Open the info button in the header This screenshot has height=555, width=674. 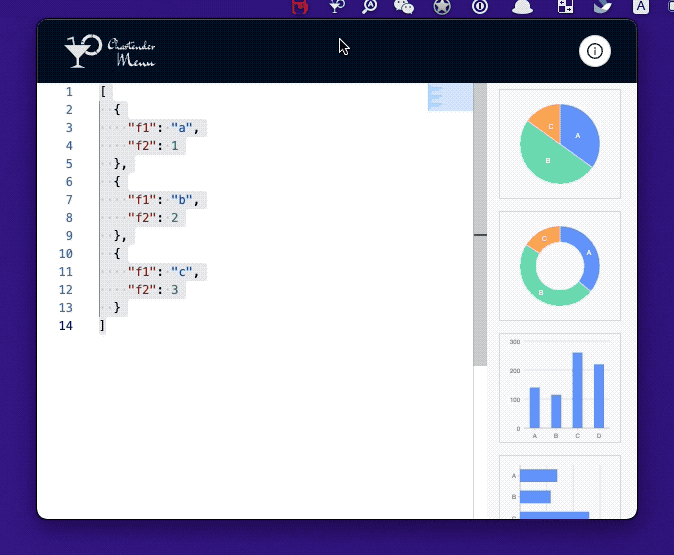tap(594, 51)
